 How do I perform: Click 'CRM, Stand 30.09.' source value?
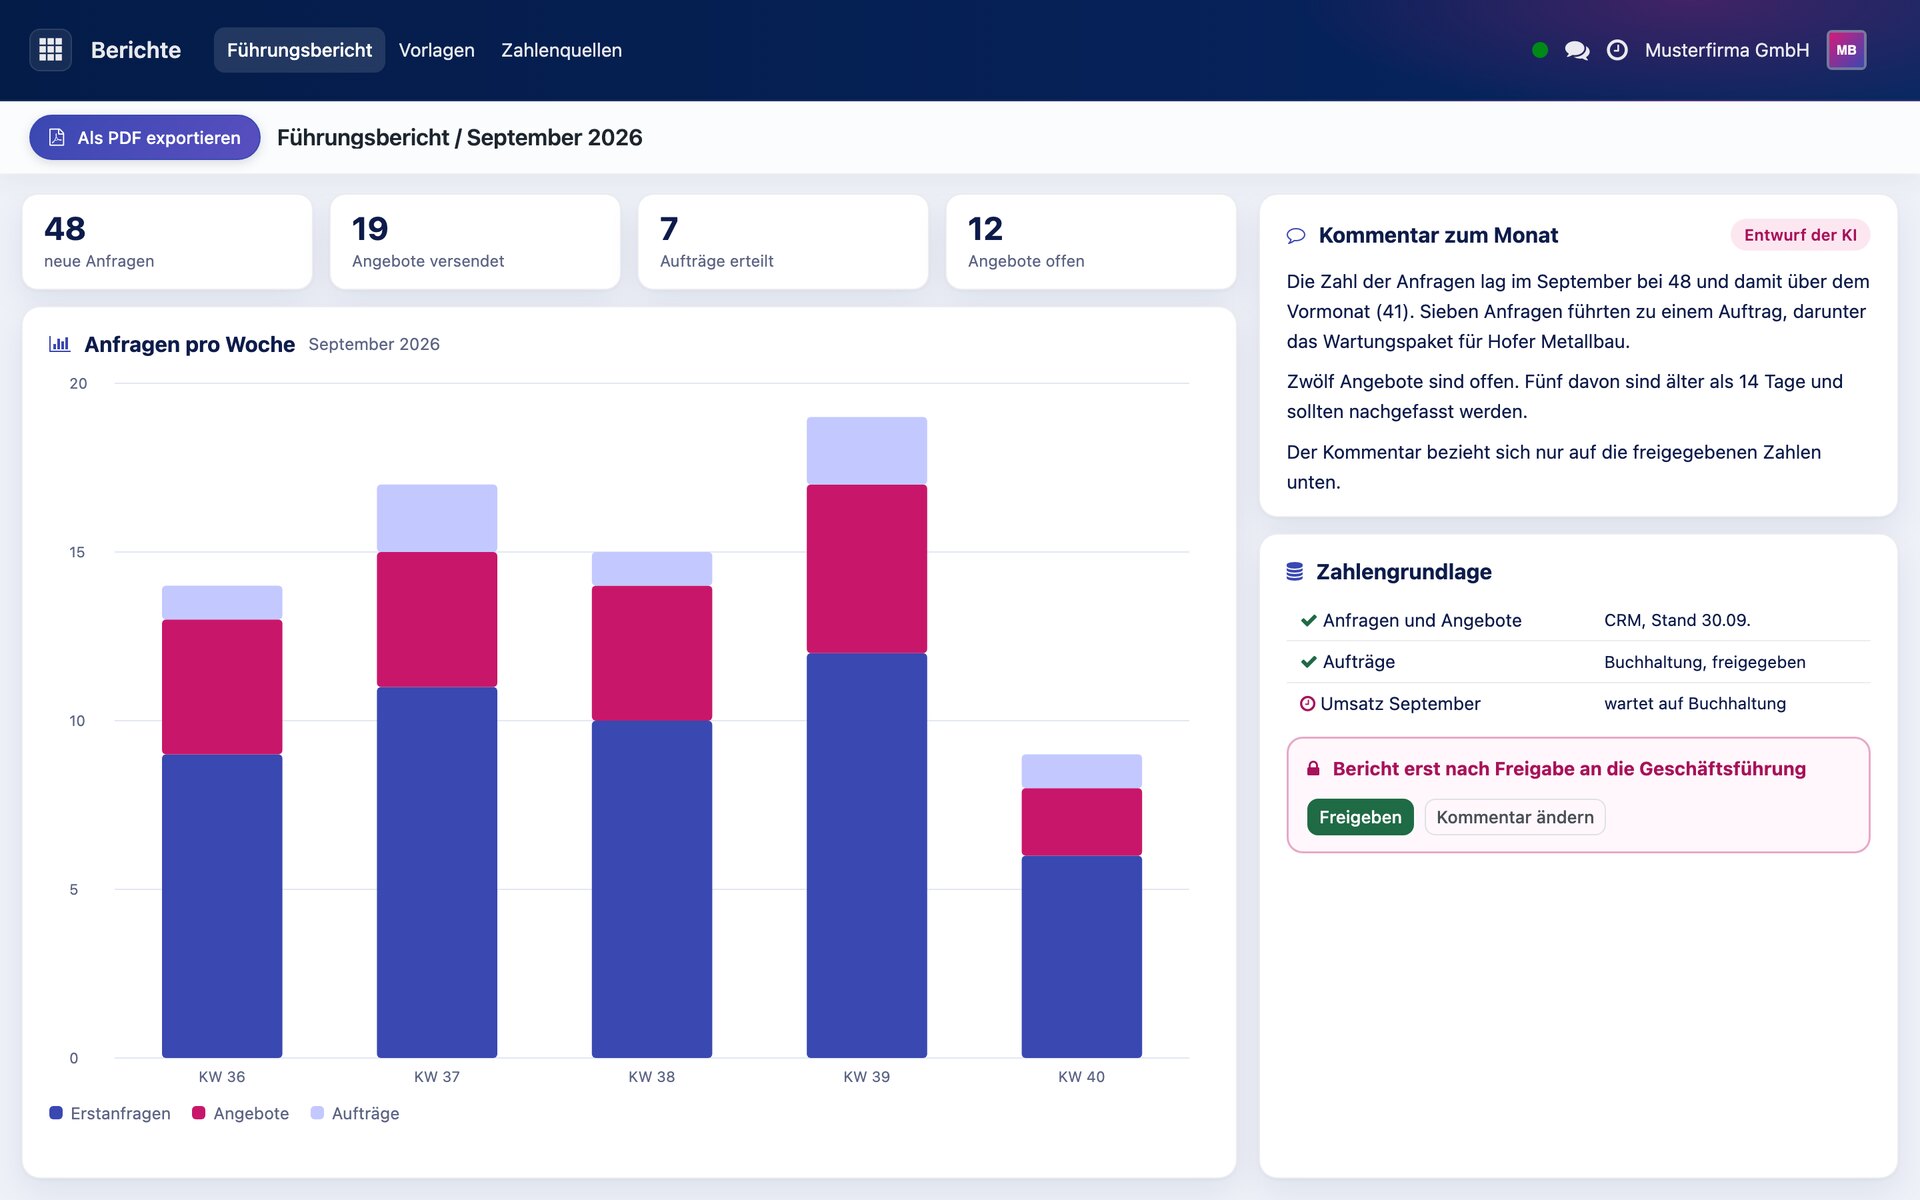click(1677, 620)
